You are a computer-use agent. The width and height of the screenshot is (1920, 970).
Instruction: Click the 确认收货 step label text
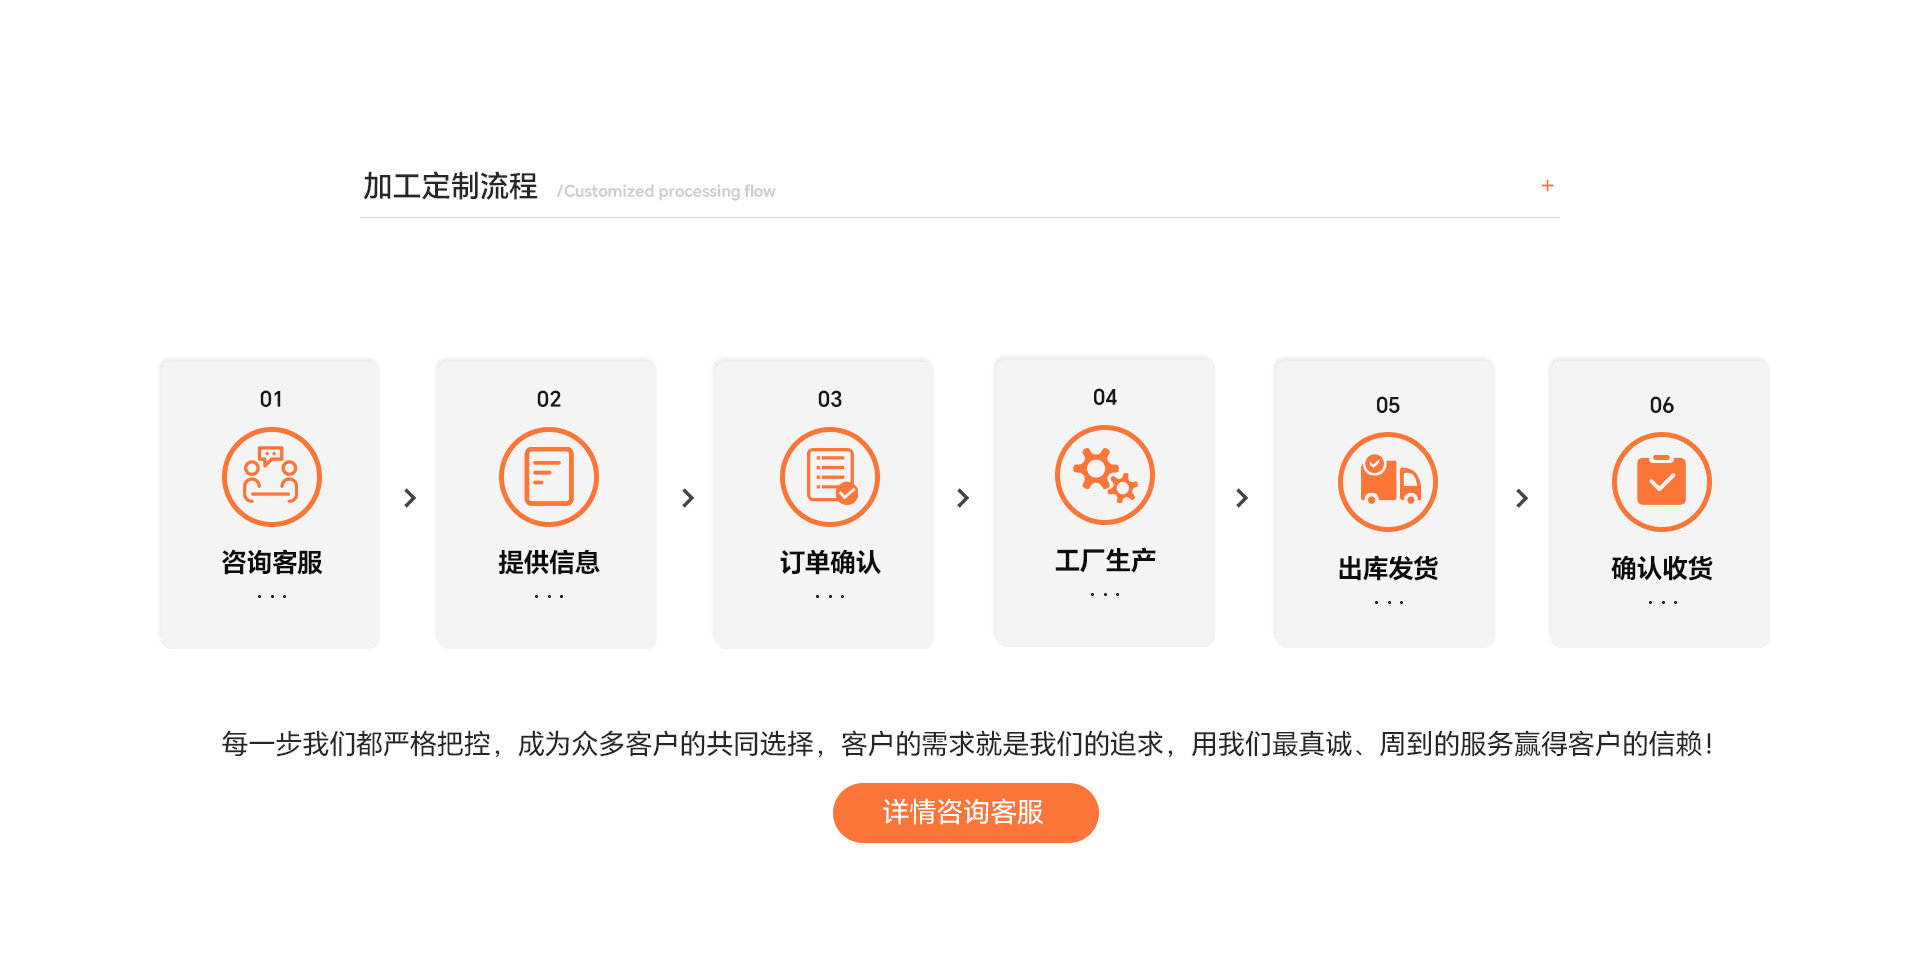(x=1661, y=568)
